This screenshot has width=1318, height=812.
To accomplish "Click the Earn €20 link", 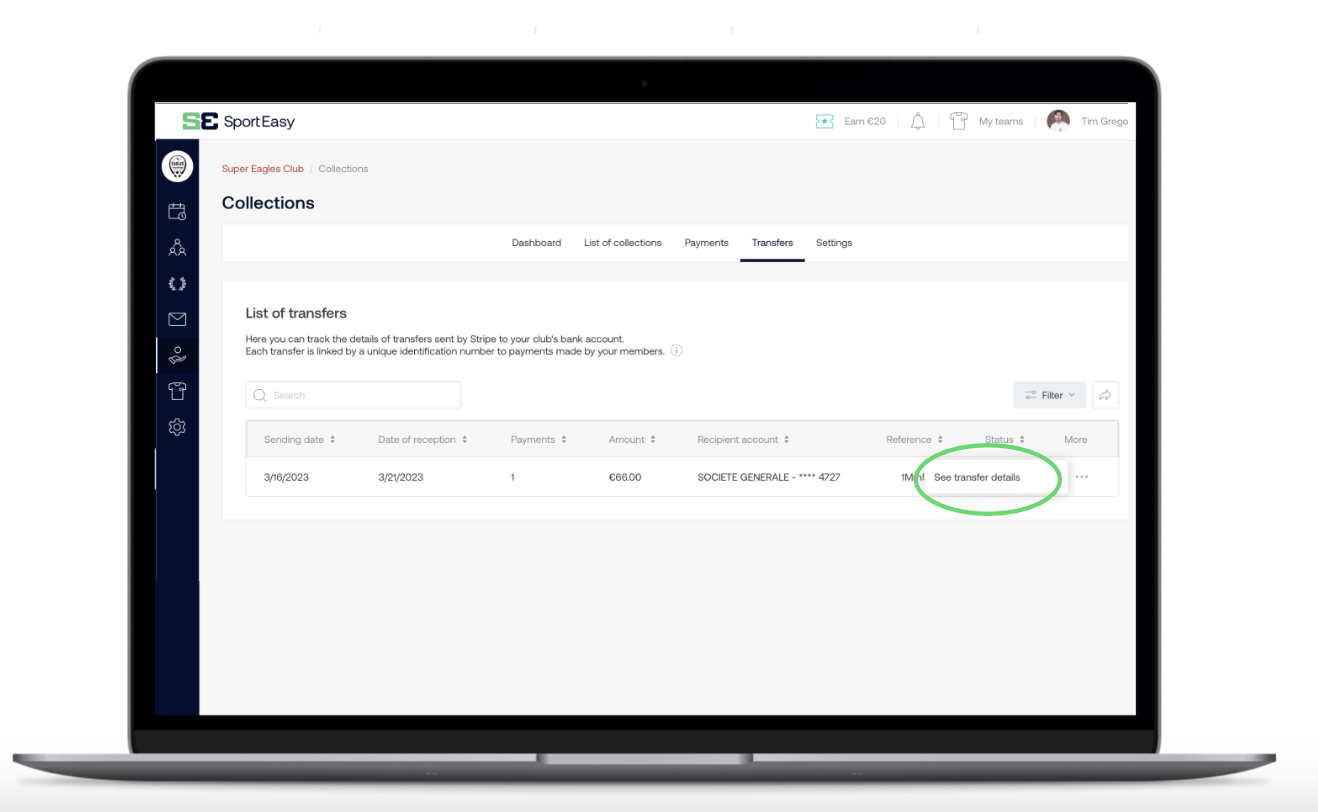I will (x=851, y=121).
